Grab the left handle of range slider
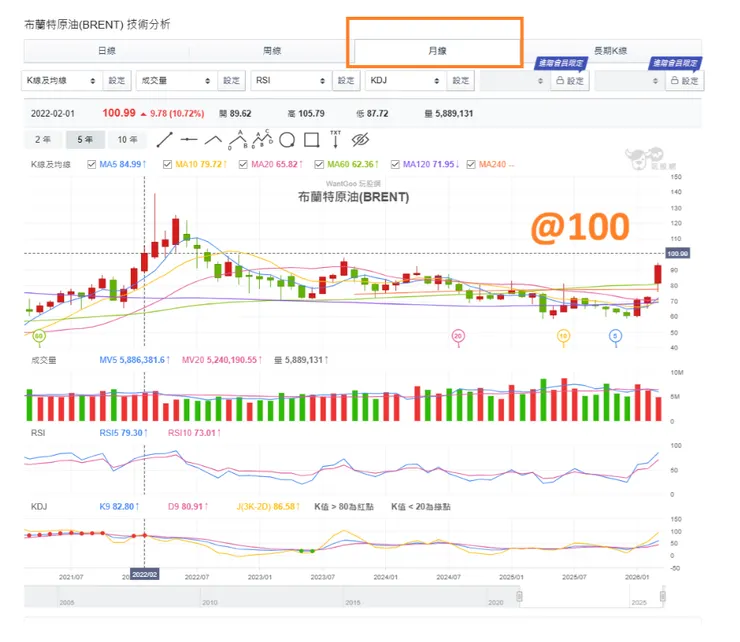This screenshot has width=740, height=642. coord(519,596)
